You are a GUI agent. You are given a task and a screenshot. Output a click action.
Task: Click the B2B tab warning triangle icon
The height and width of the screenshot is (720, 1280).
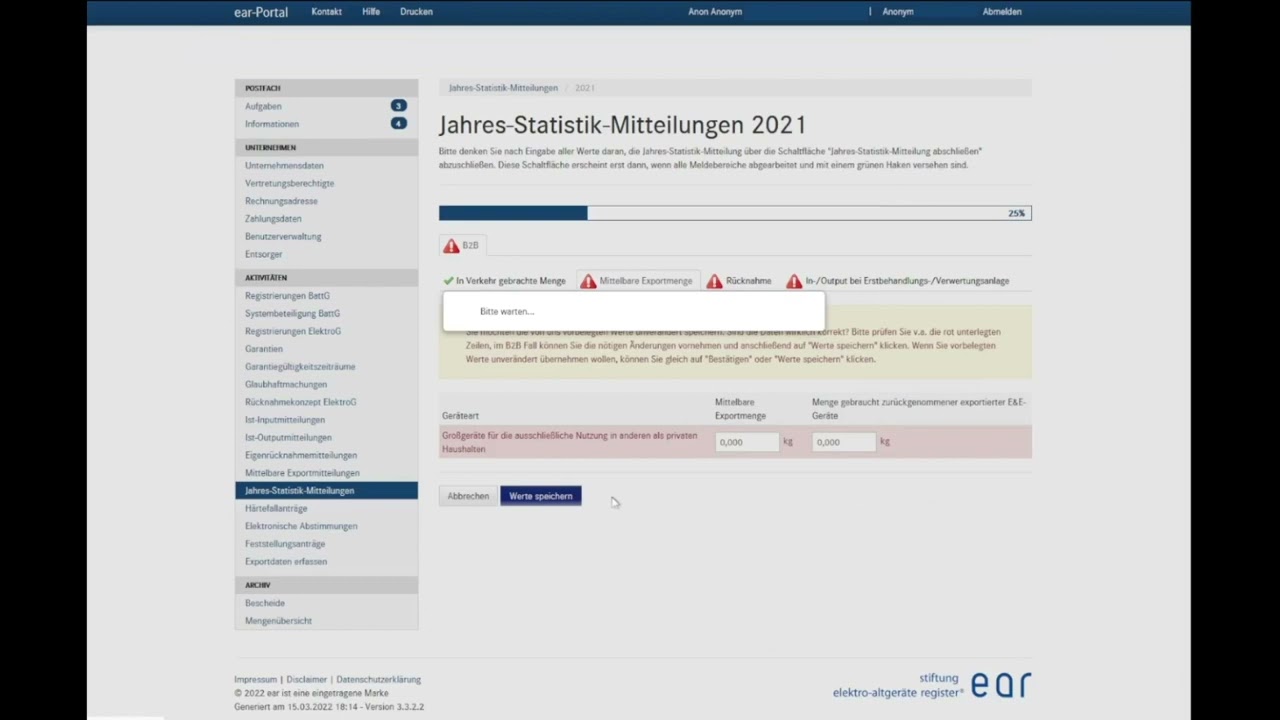tap(452, 246)
